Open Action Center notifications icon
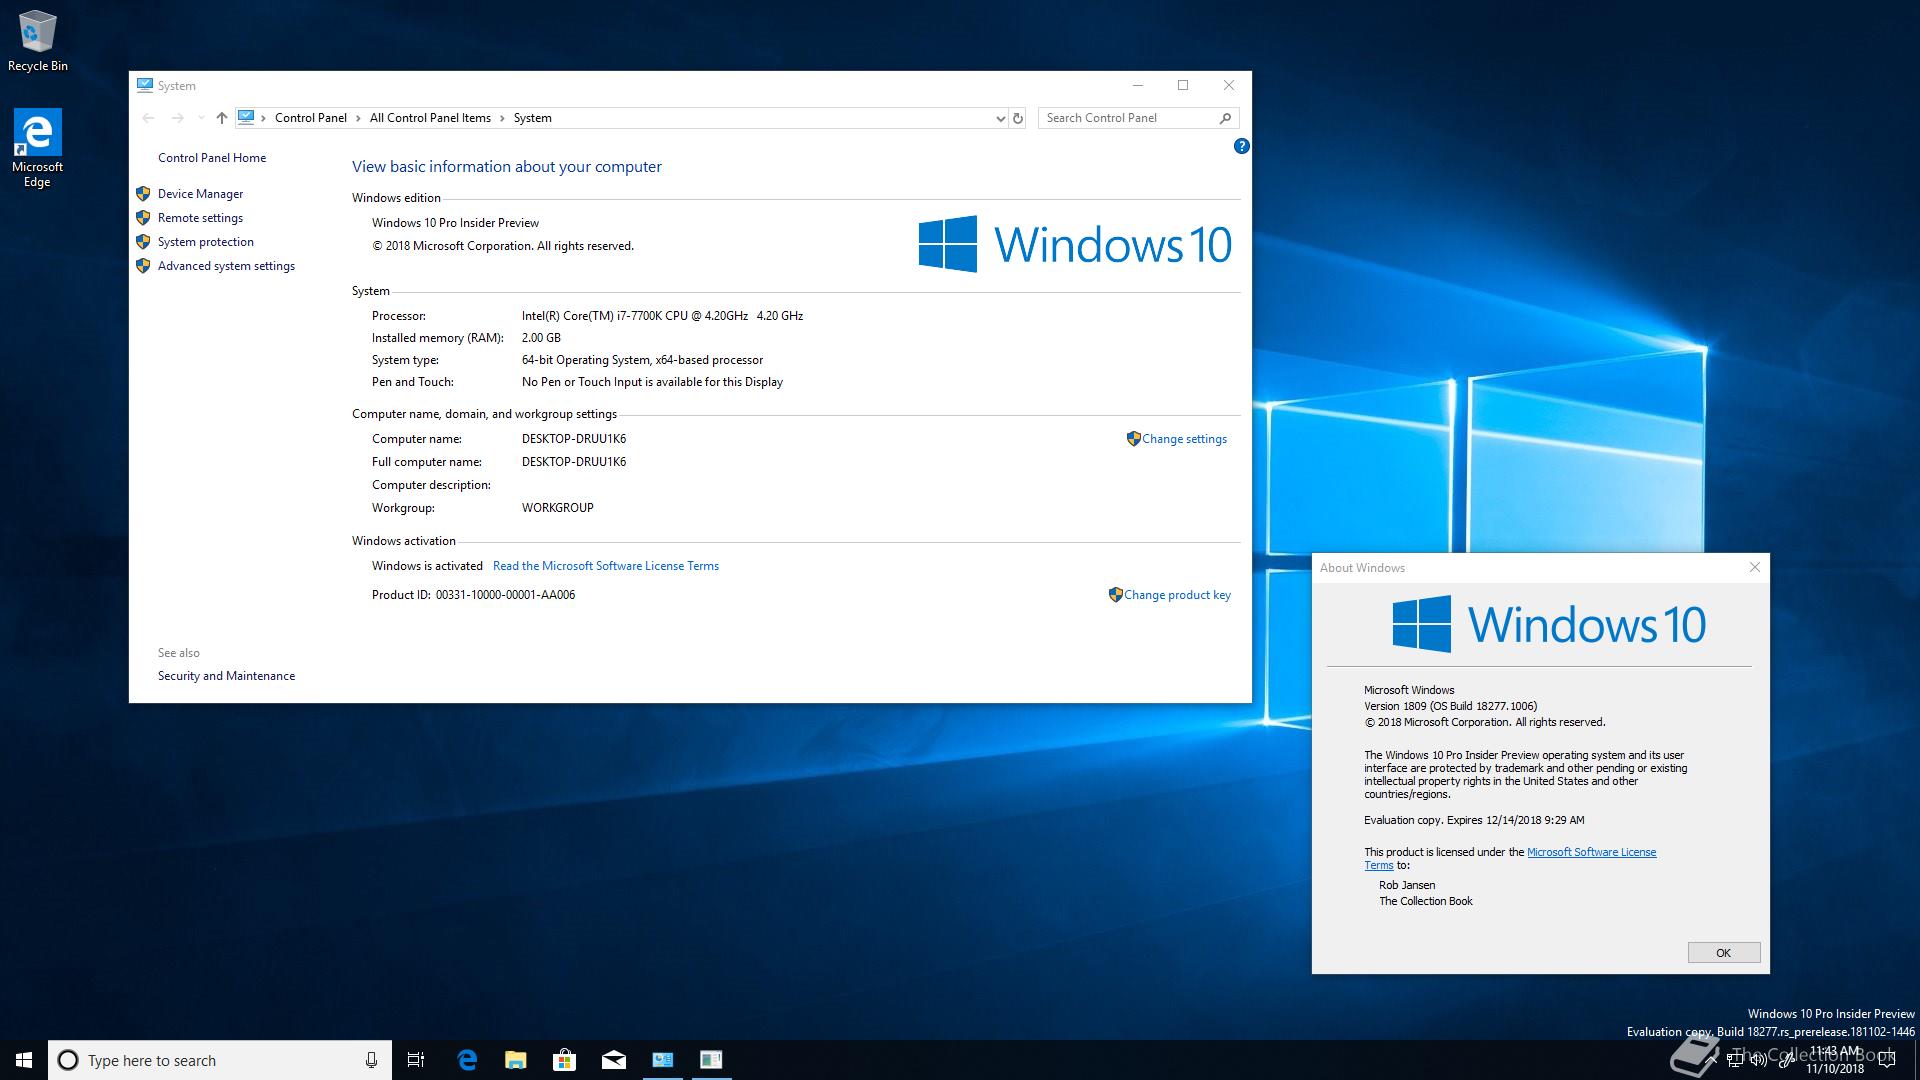Image resolution: width=1920 pixels, height=1080 pixels. 1888,1060
